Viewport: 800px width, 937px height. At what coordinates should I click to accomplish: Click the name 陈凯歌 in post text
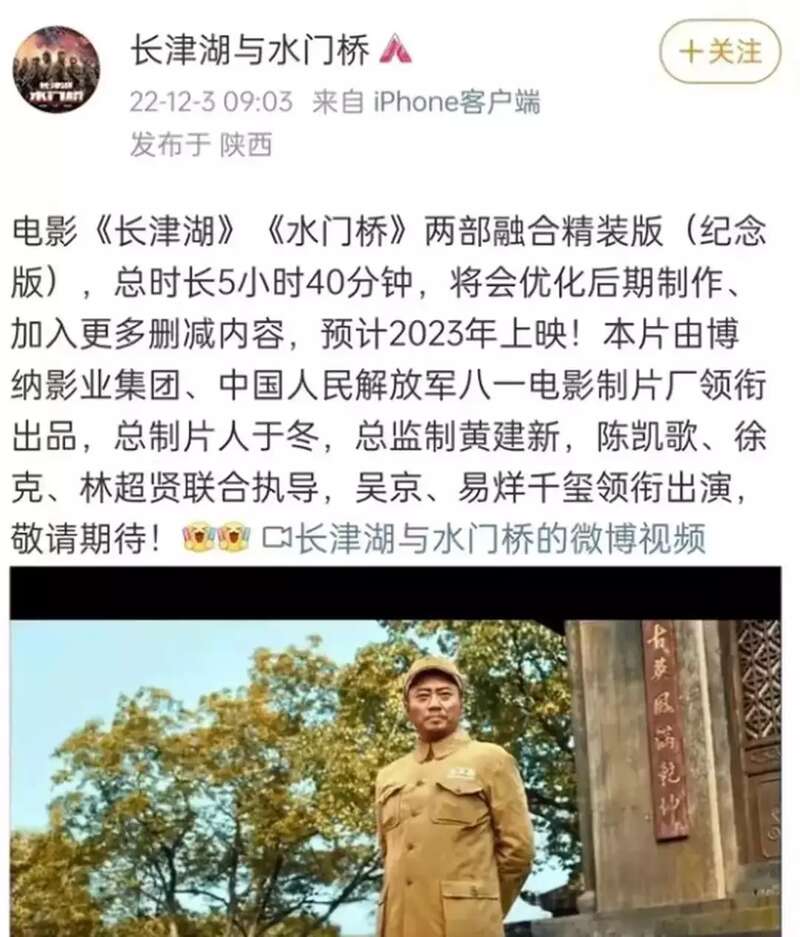[646, 436]
